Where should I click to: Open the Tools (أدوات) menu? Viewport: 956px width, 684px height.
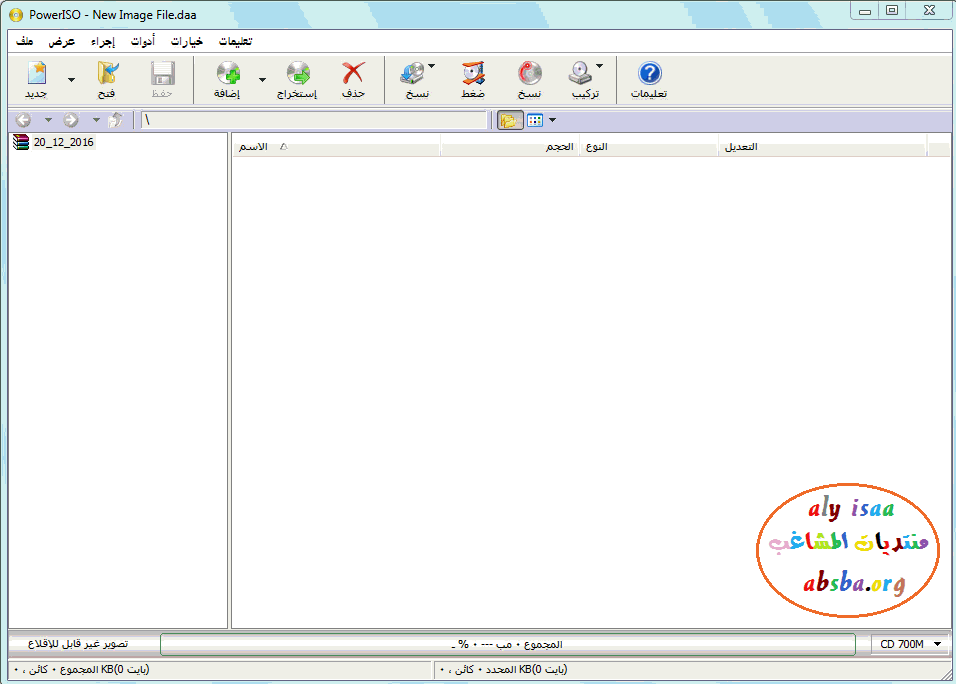[x=142, y=42]
